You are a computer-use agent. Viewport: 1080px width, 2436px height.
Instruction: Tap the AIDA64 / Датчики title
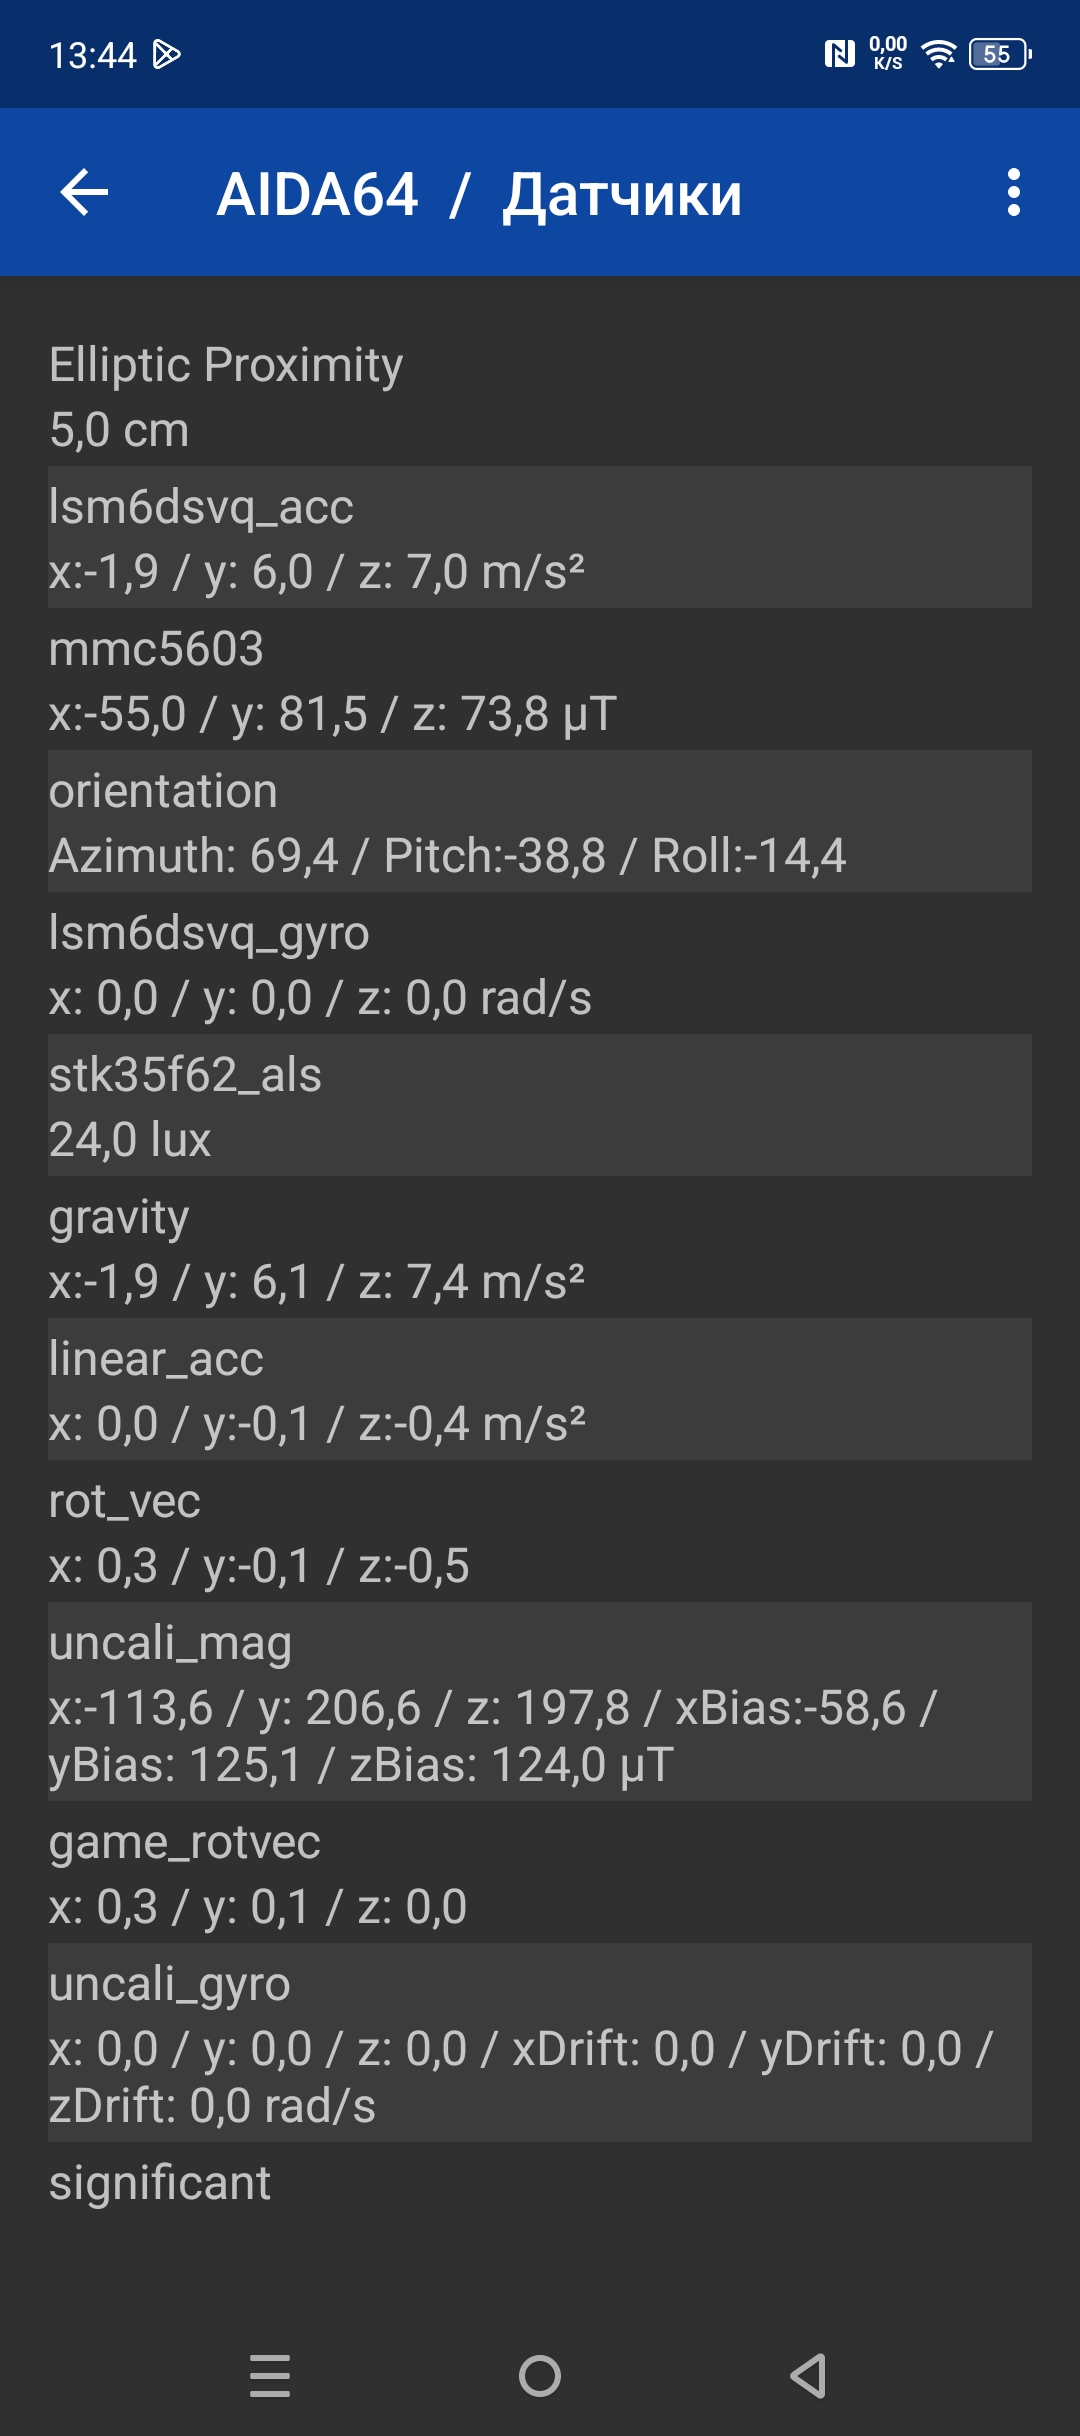[479, 194]
